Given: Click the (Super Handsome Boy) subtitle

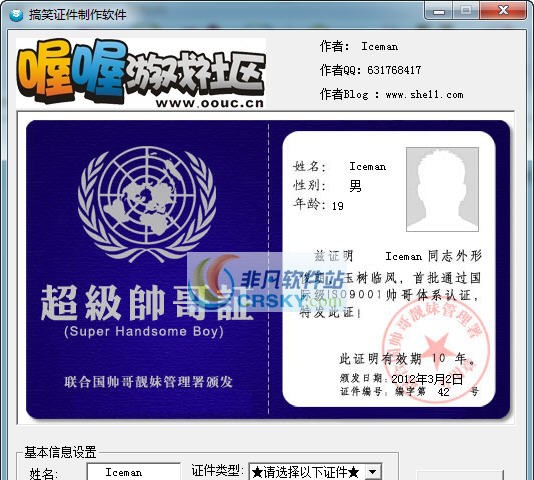Looking at the screenshot, I should [144, 331].
